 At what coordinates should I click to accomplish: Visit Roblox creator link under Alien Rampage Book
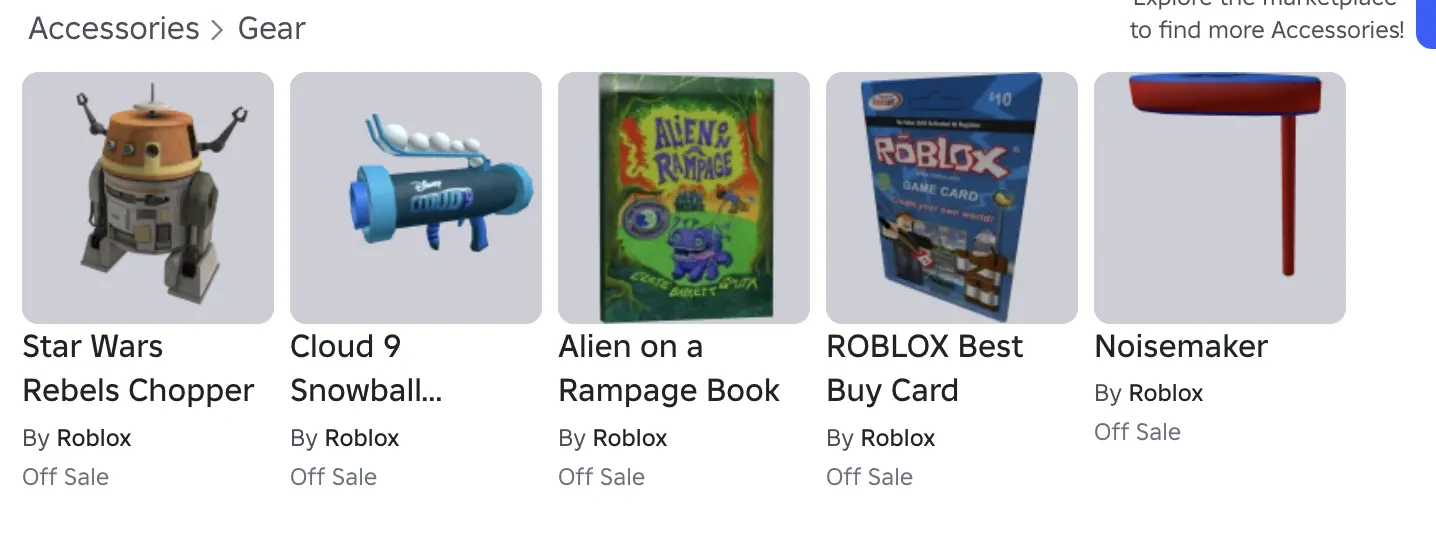(x=630, y=438)
